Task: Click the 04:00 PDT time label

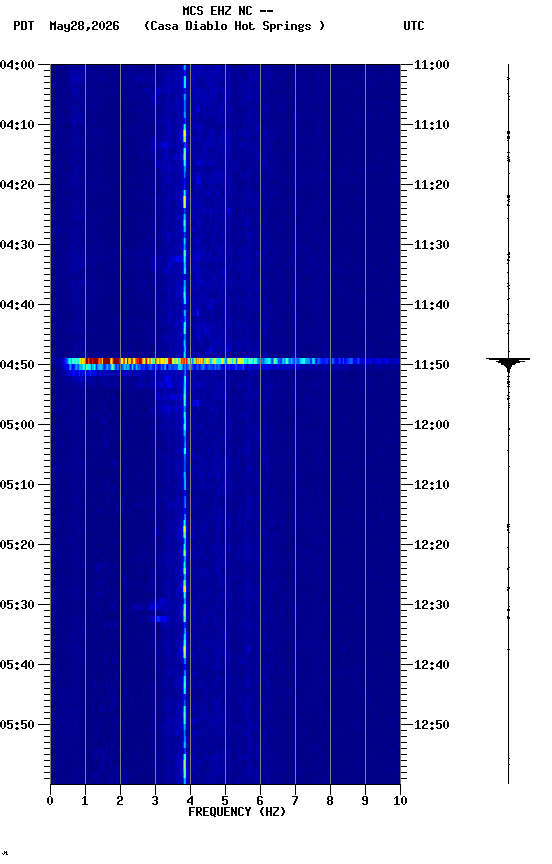Action: coord(17,65)
